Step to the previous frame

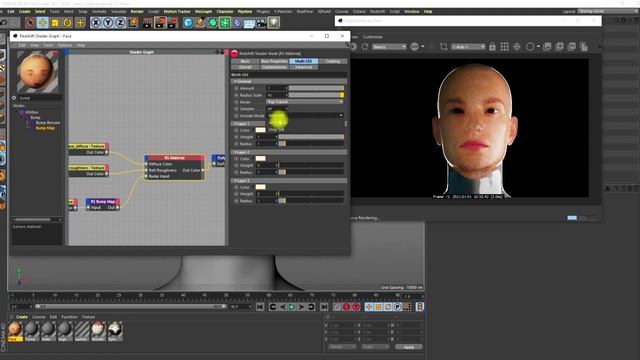(x=282, y=307)
